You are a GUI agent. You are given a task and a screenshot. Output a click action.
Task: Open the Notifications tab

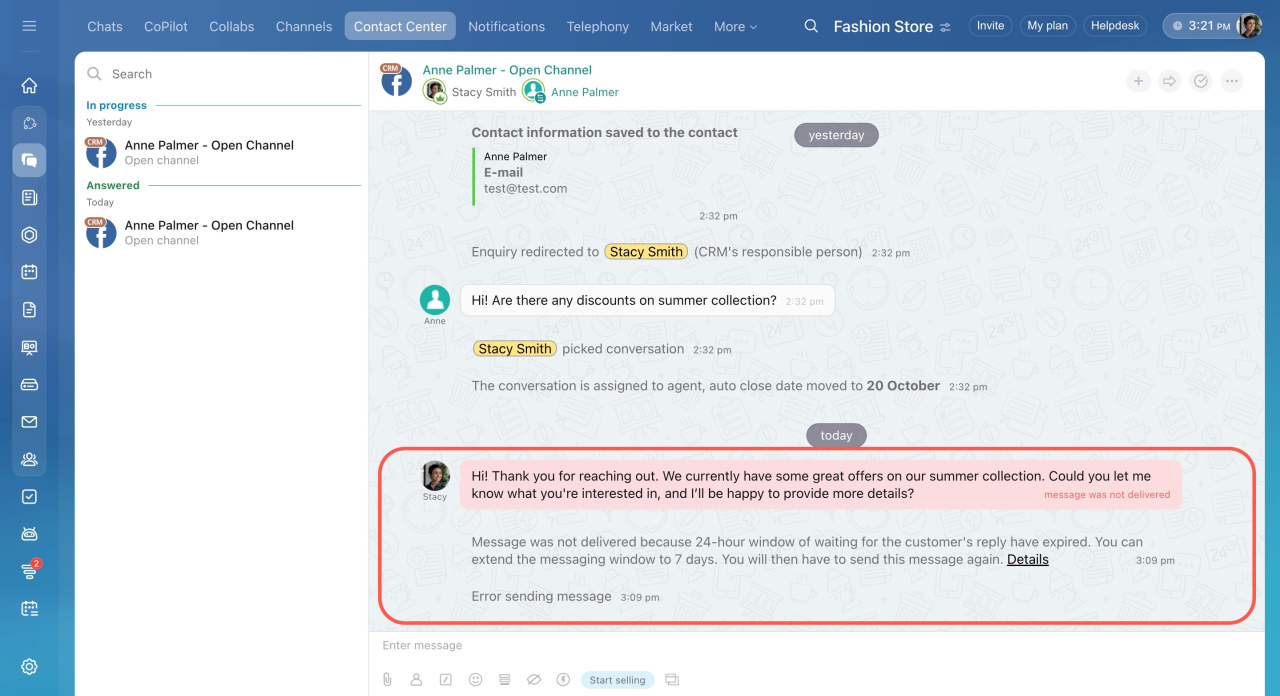click(507, 26)
